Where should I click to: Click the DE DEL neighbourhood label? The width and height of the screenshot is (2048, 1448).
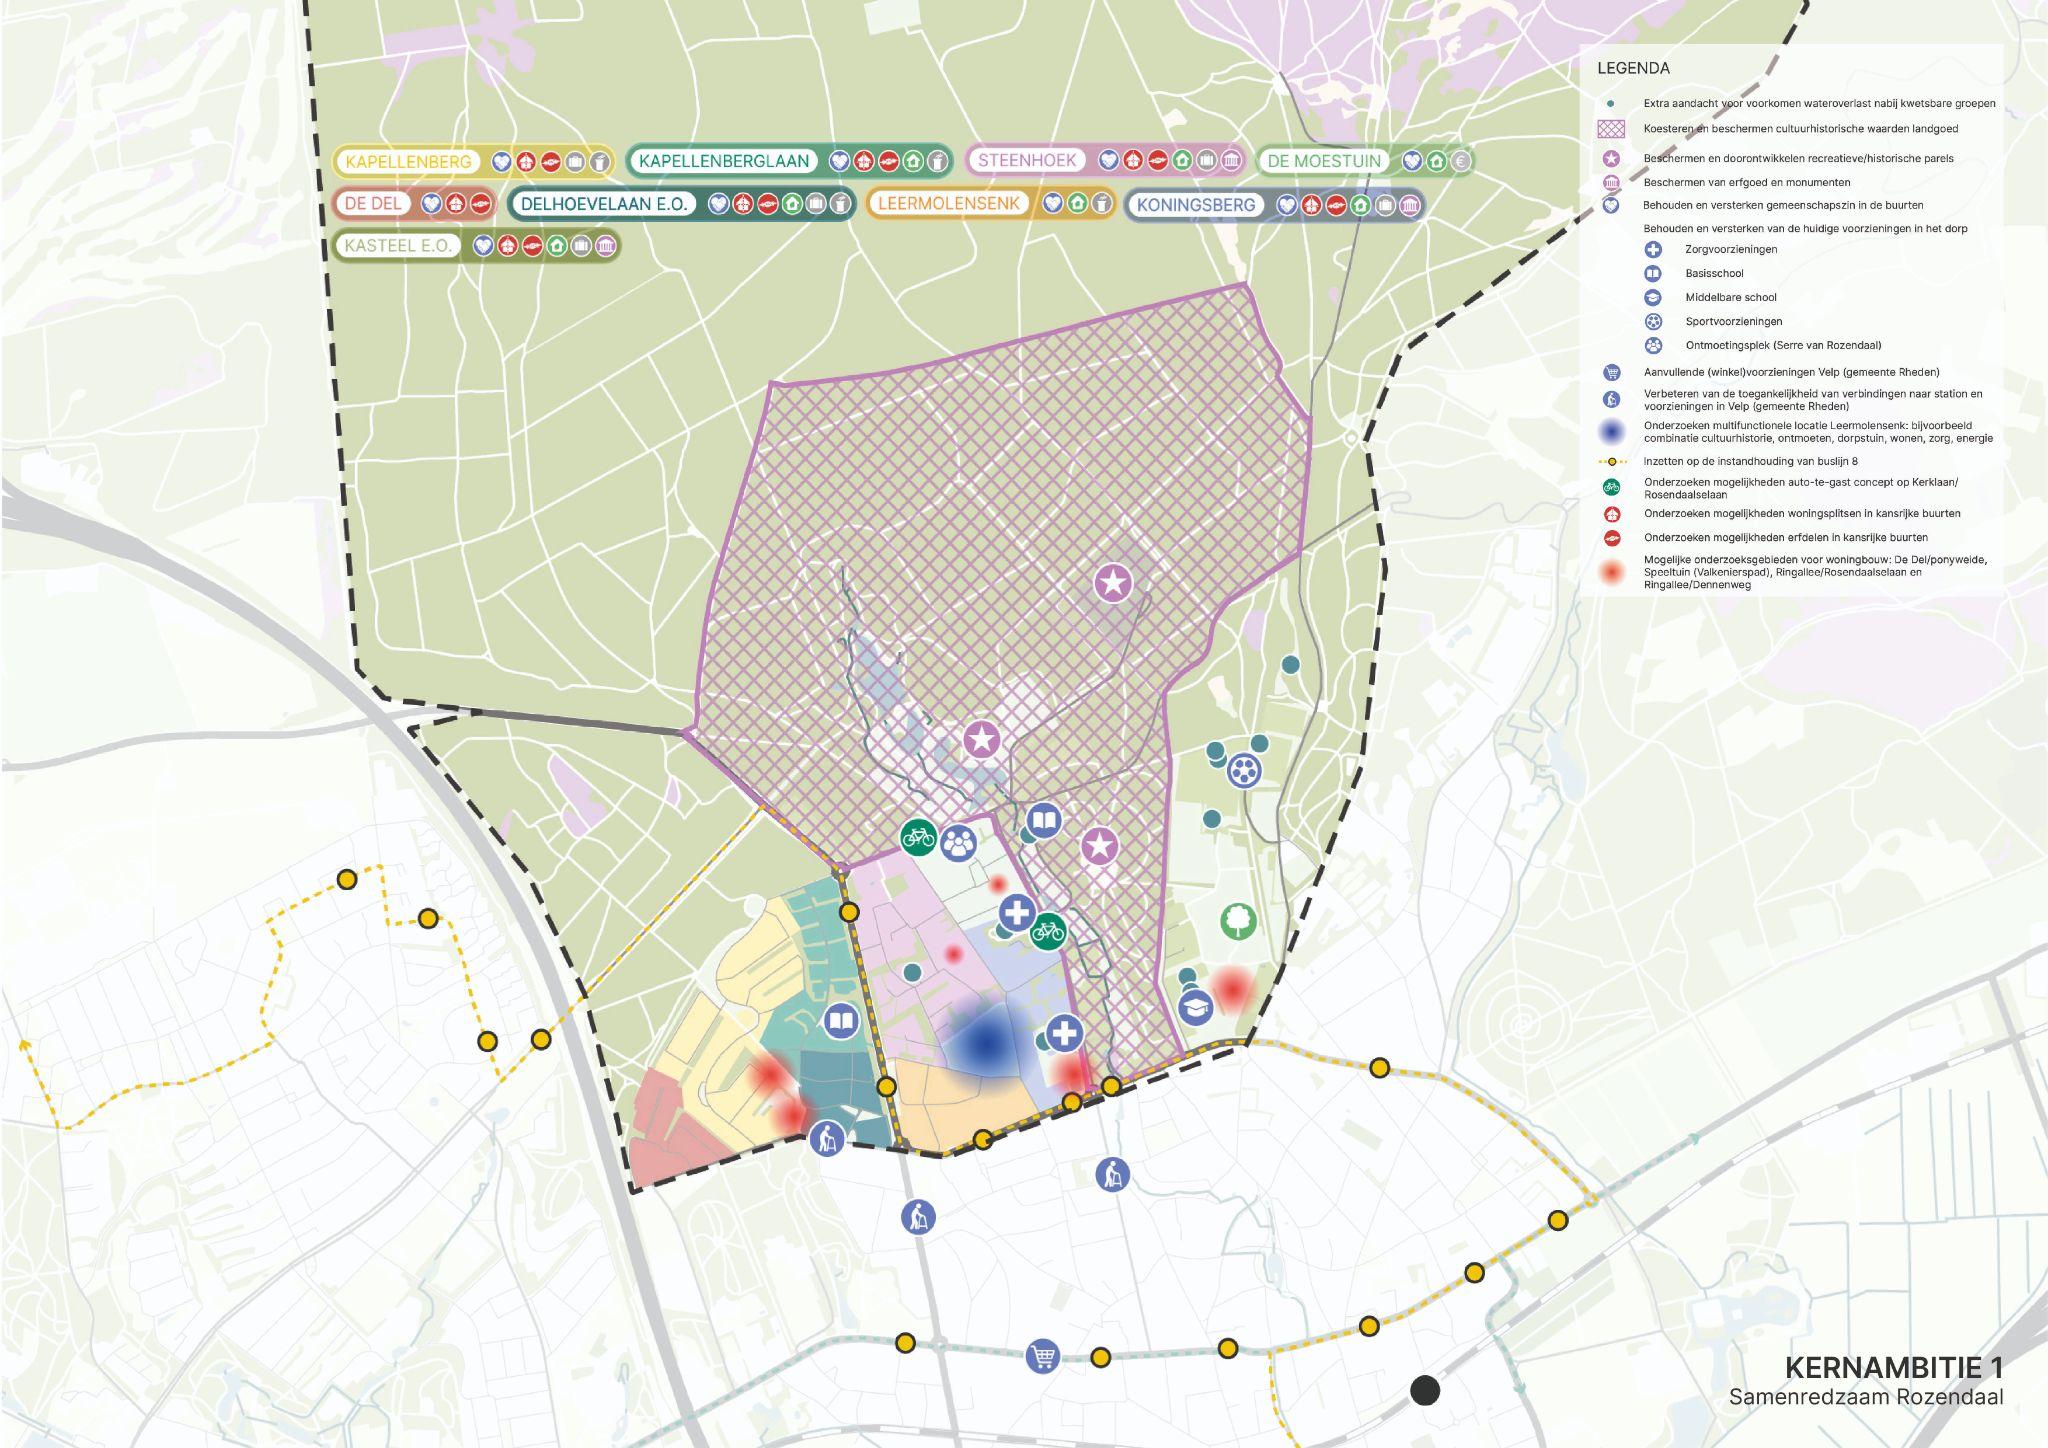point(373,203)
